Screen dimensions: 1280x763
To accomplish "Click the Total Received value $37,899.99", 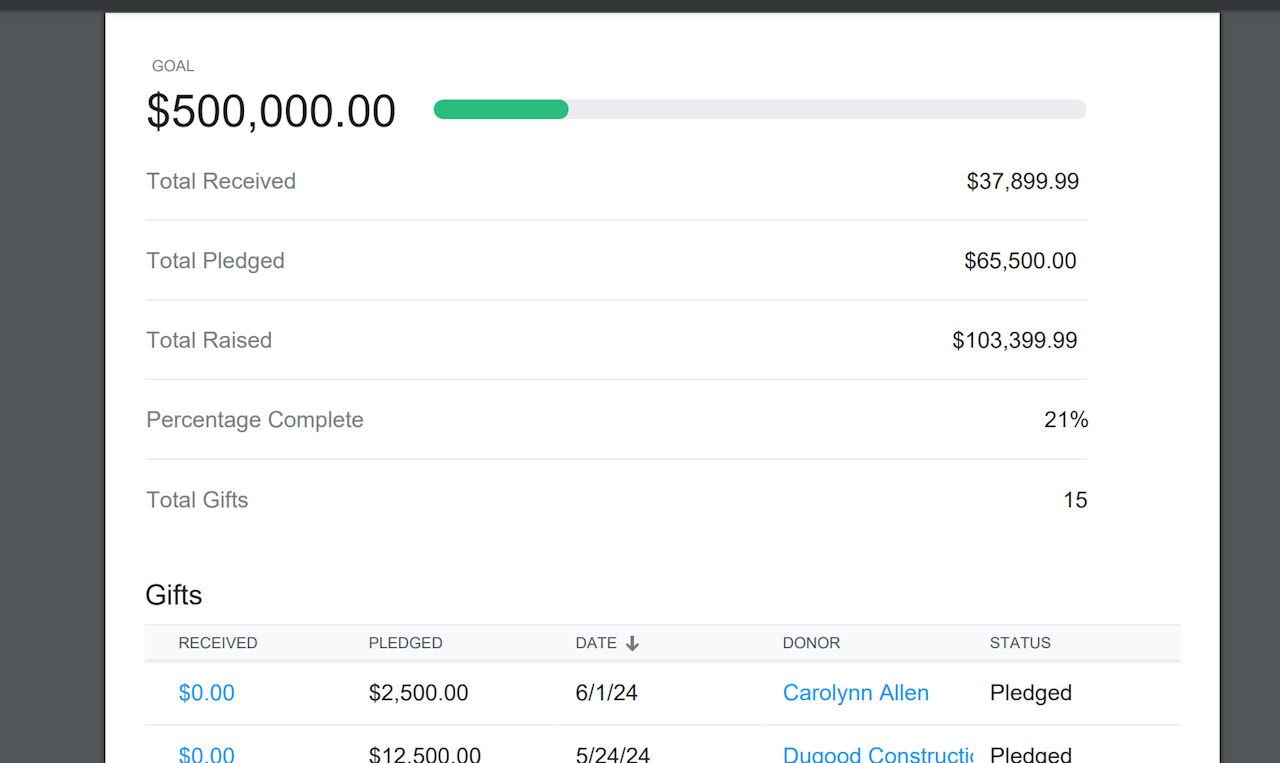I will 1022,181.
